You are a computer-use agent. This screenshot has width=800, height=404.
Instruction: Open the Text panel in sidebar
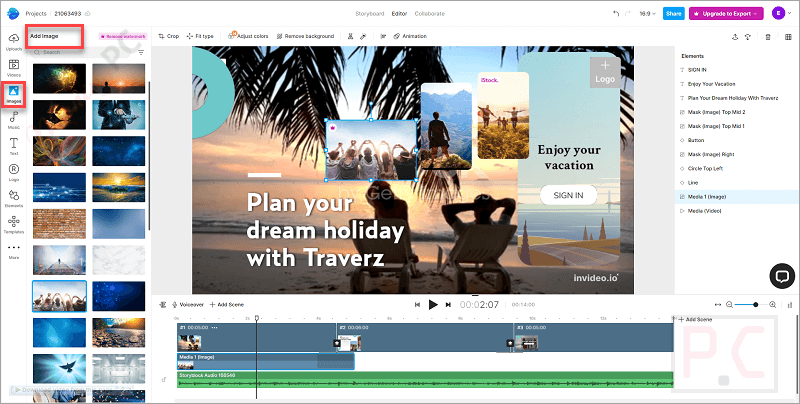(14, 146)
